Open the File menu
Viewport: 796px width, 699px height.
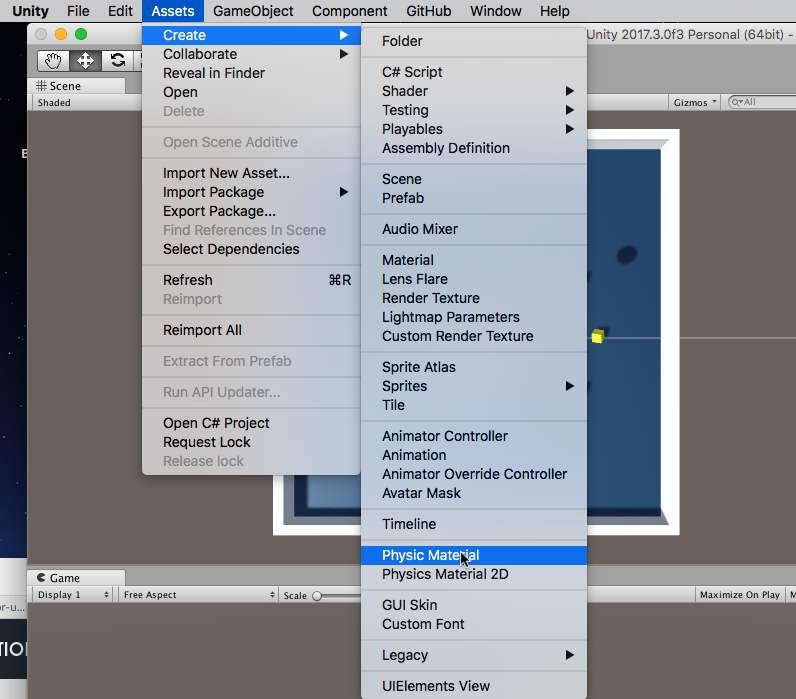(78, 11)
